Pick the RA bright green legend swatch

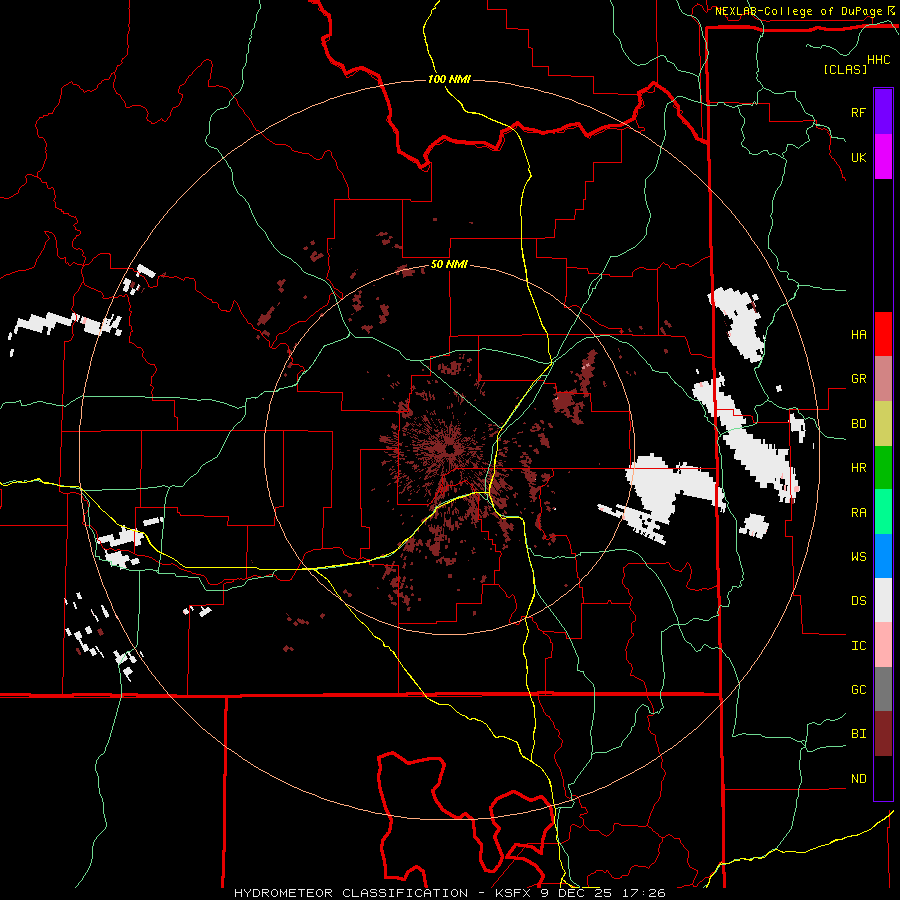point(883,512)
